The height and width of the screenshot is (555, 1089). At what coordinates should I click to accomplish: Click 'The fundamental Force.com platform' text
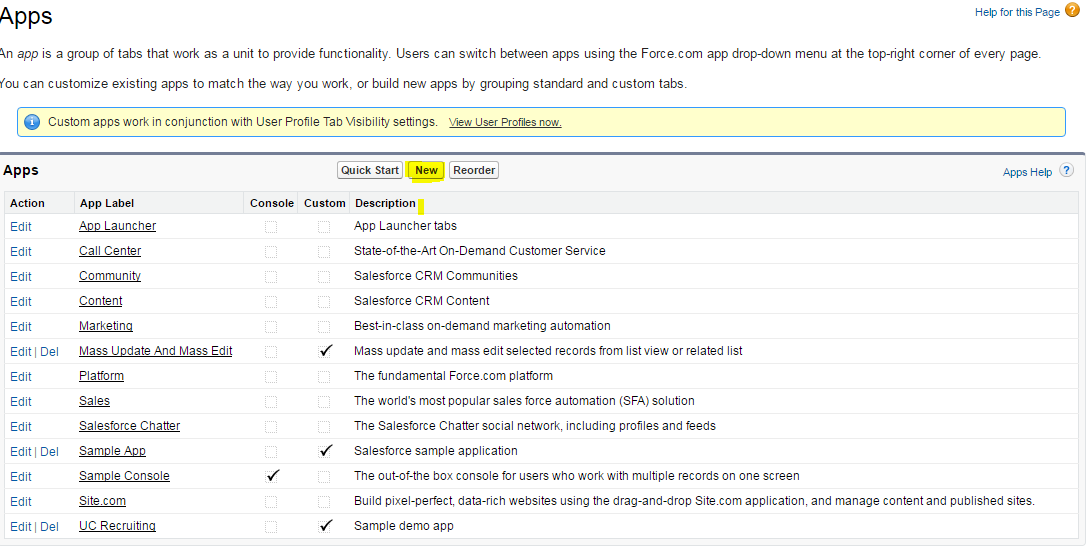click(x=454, y=376)
